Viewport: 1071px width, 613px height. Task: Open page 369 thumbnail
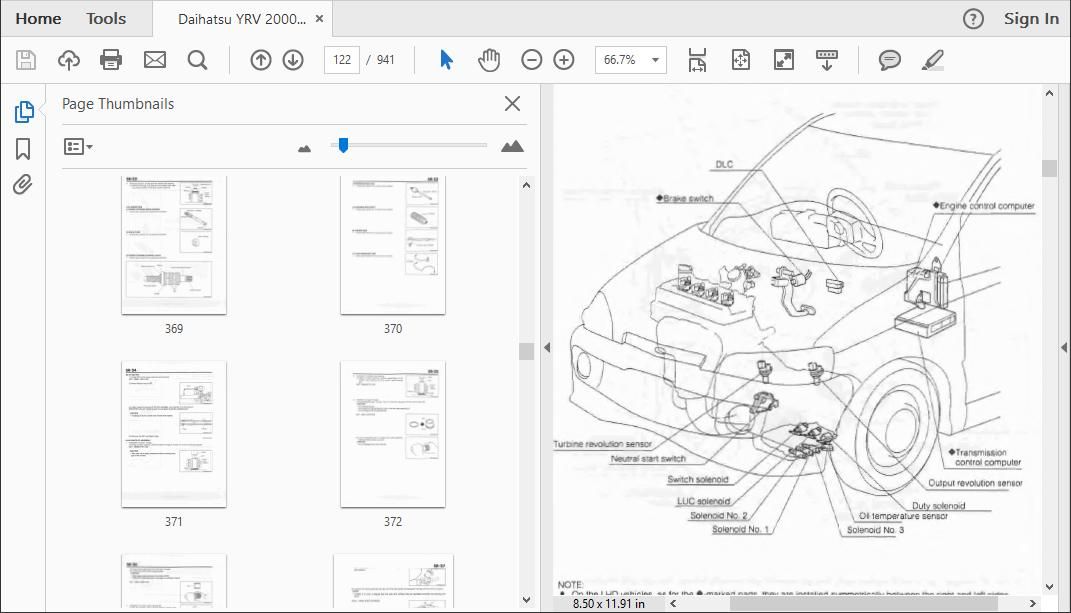pos(173,245)
